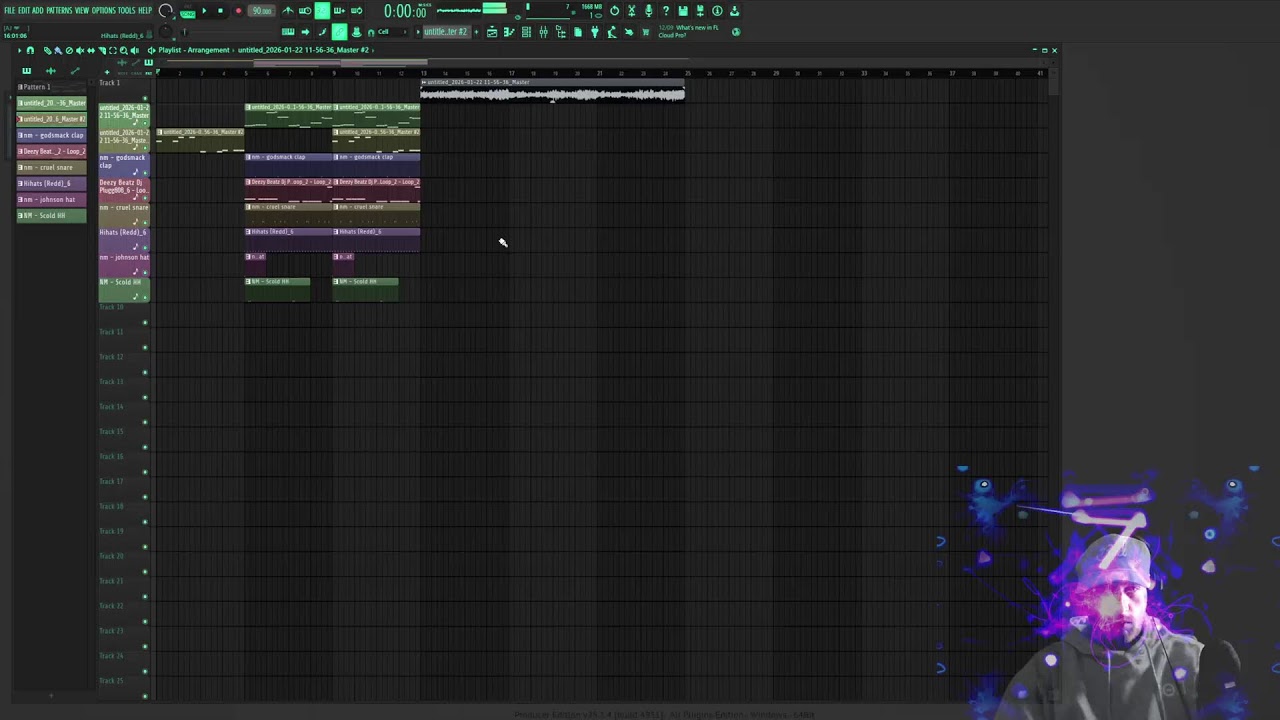Open the Playlist window from main toolbar
The height and width of the screenshot is (720, 1280).
tap(492, 32)
